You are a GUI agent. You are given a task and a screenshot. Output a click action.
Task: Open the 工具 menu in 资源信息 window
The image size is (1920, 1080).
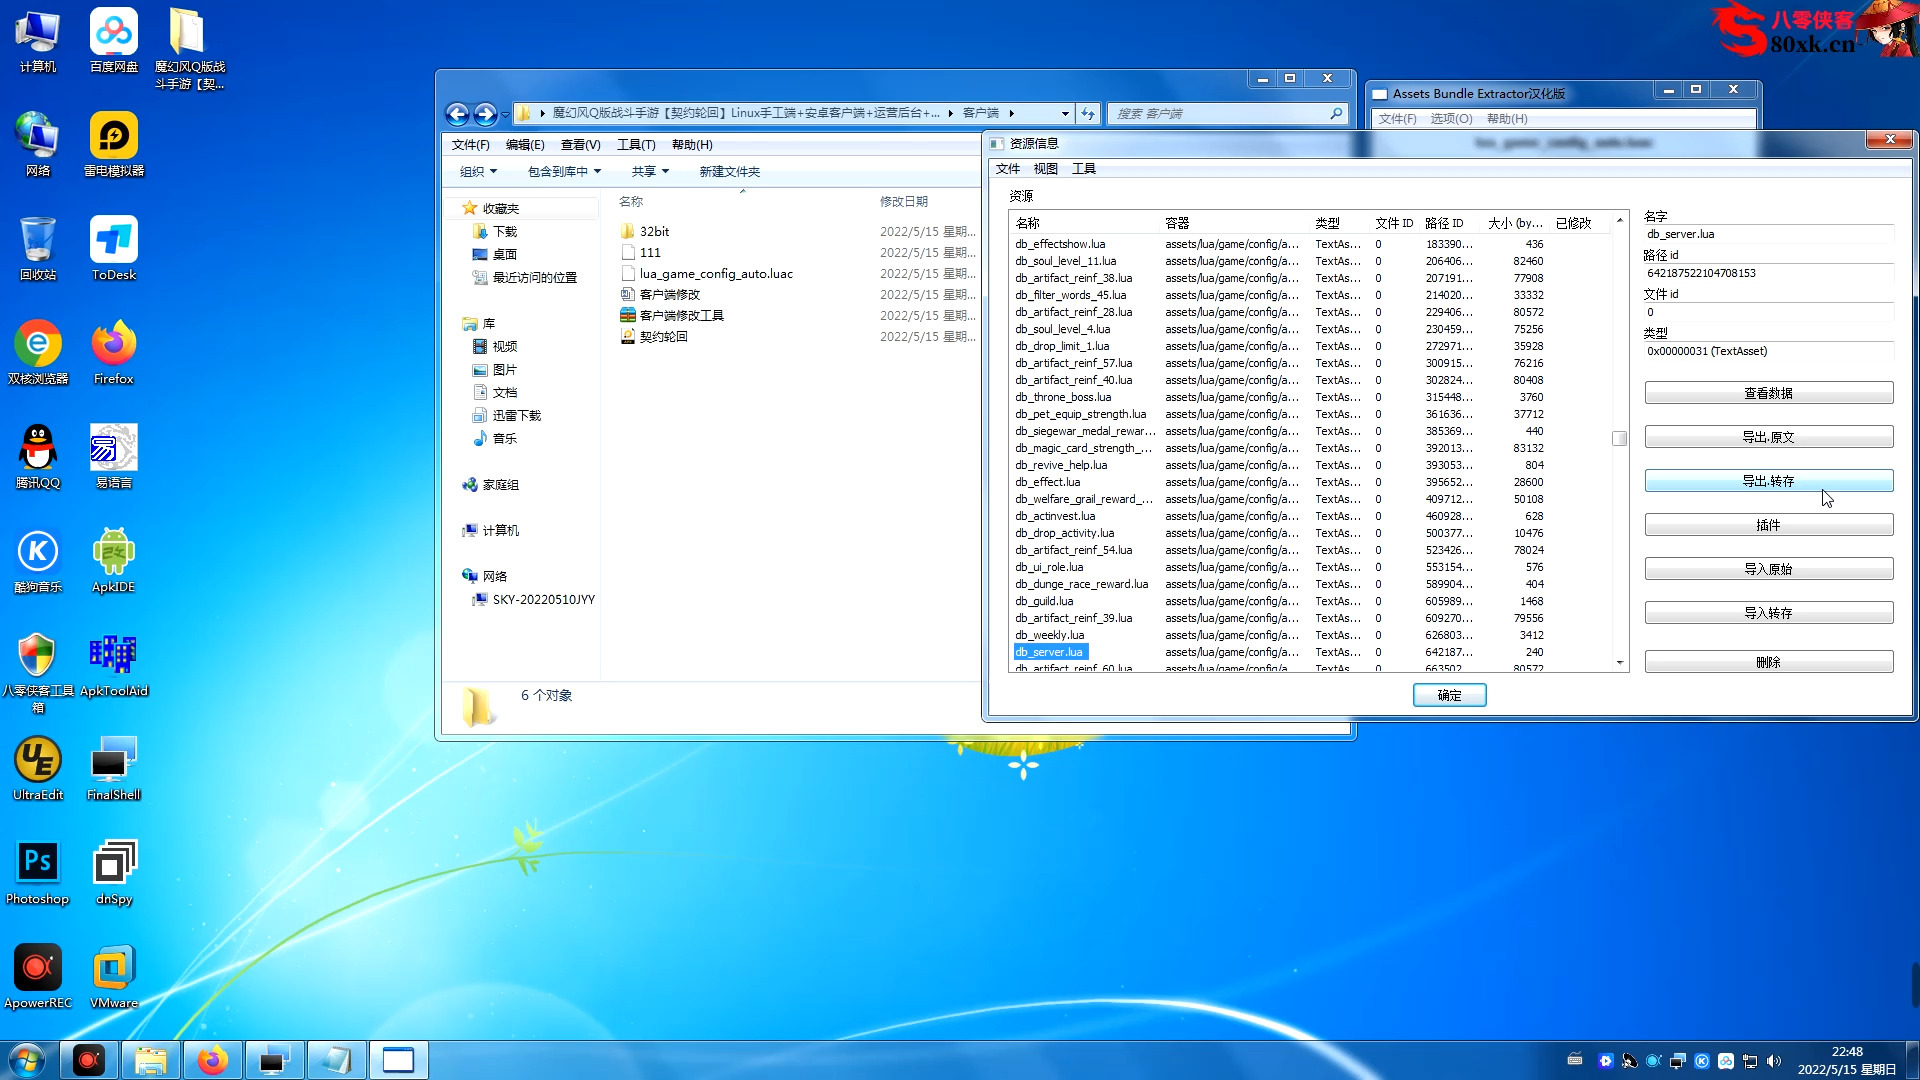coord(1084,169)
